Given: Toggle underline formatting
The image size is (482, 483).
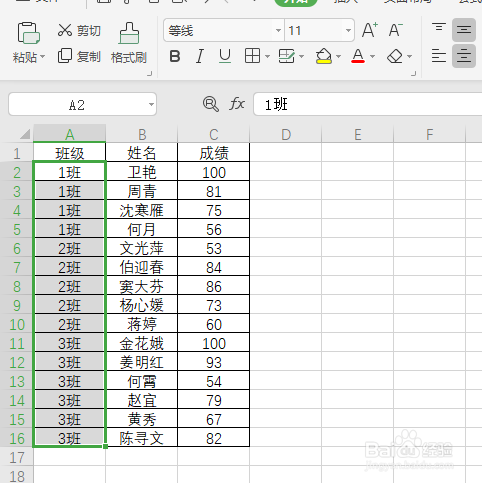Looking at the screenshot, I should coord(225,56).
